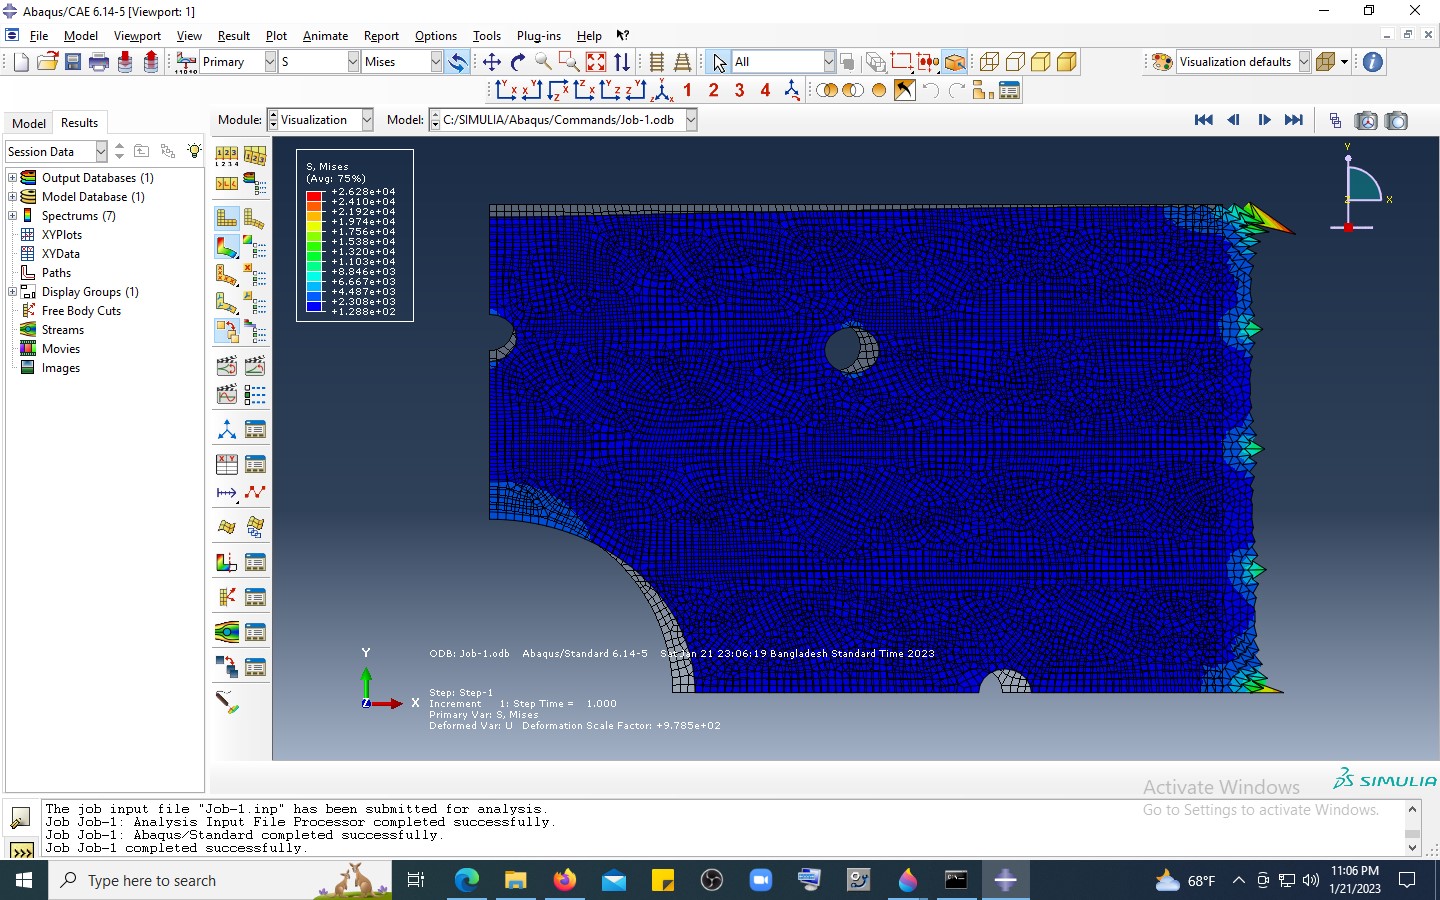1440x900 pixels.
Task: Expand the Spectrums tree node
Action: click(x=13, y=216)
